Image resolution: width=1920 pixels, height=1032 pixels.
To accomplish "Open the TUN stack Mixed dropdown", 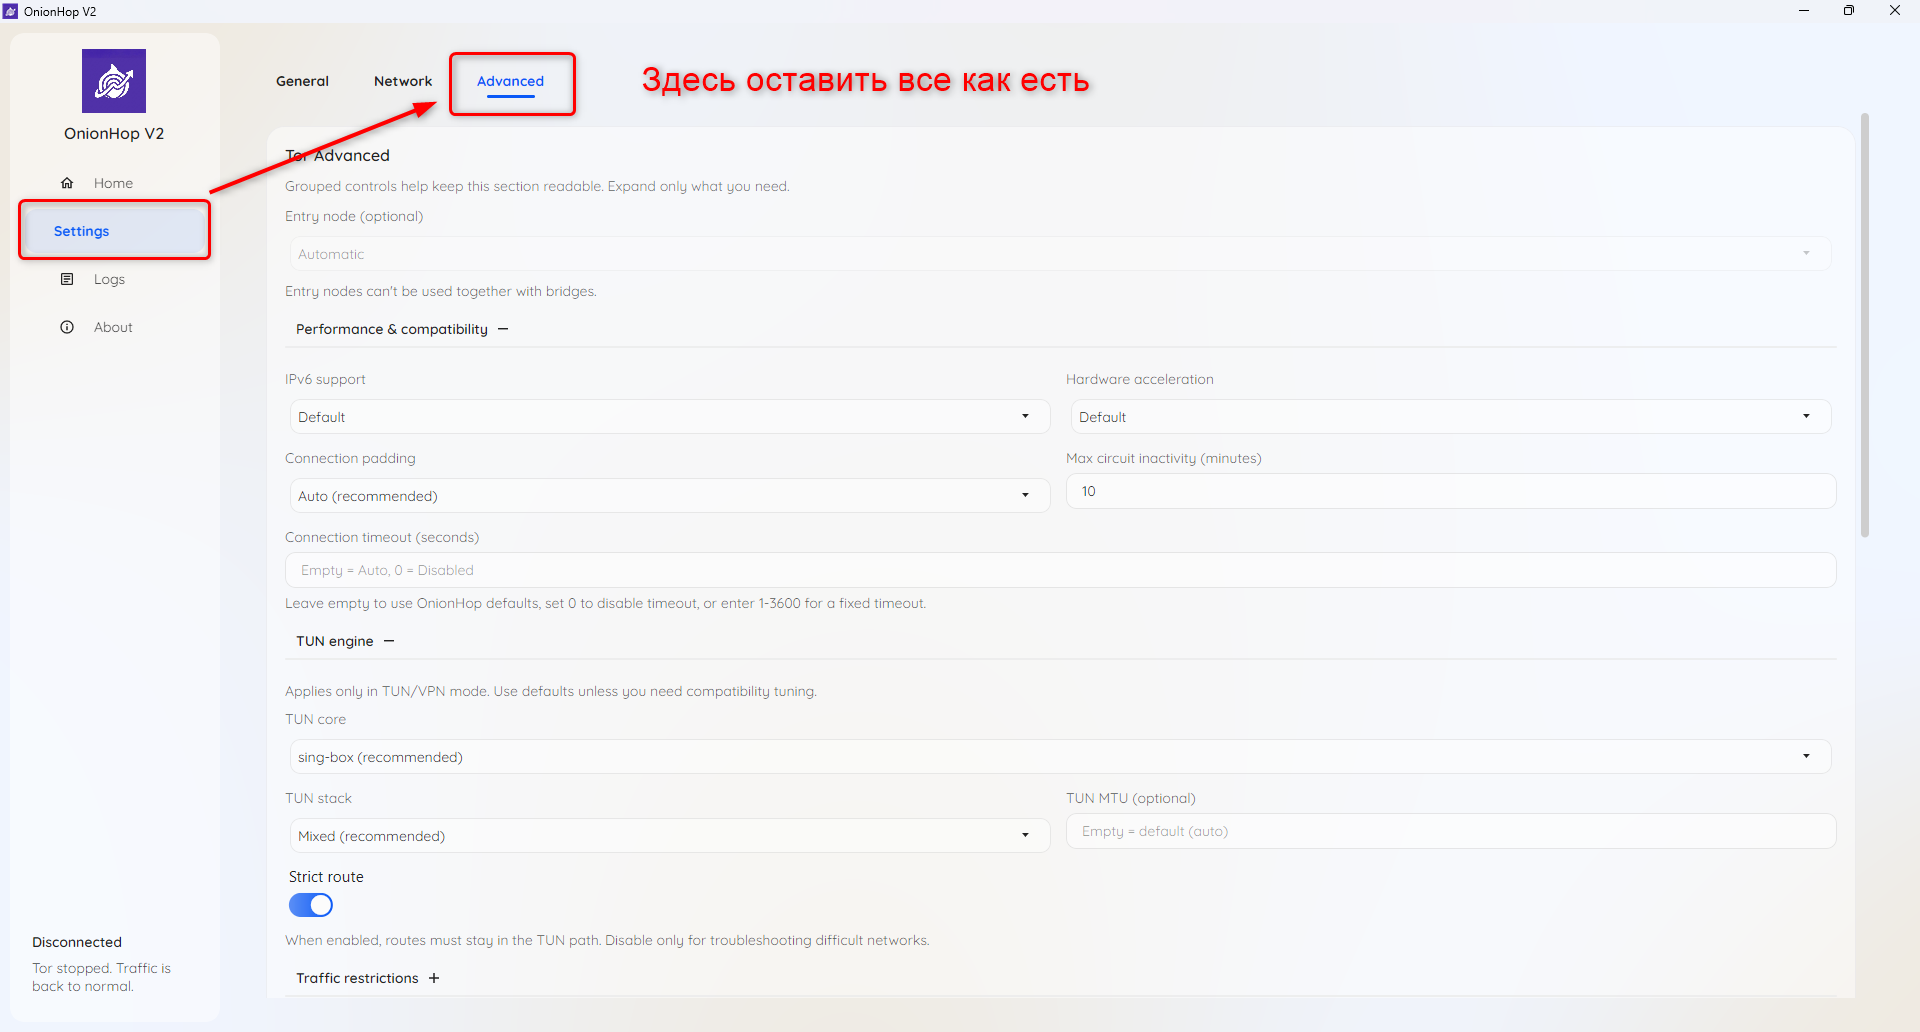I will pyautogui.click(x=670, y=836).
